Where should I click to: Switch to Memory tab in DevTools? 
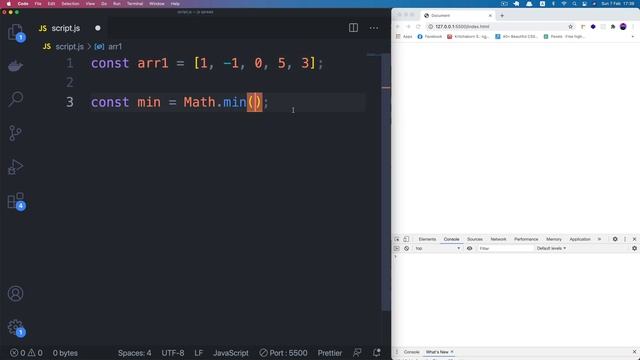pos(554,239)
